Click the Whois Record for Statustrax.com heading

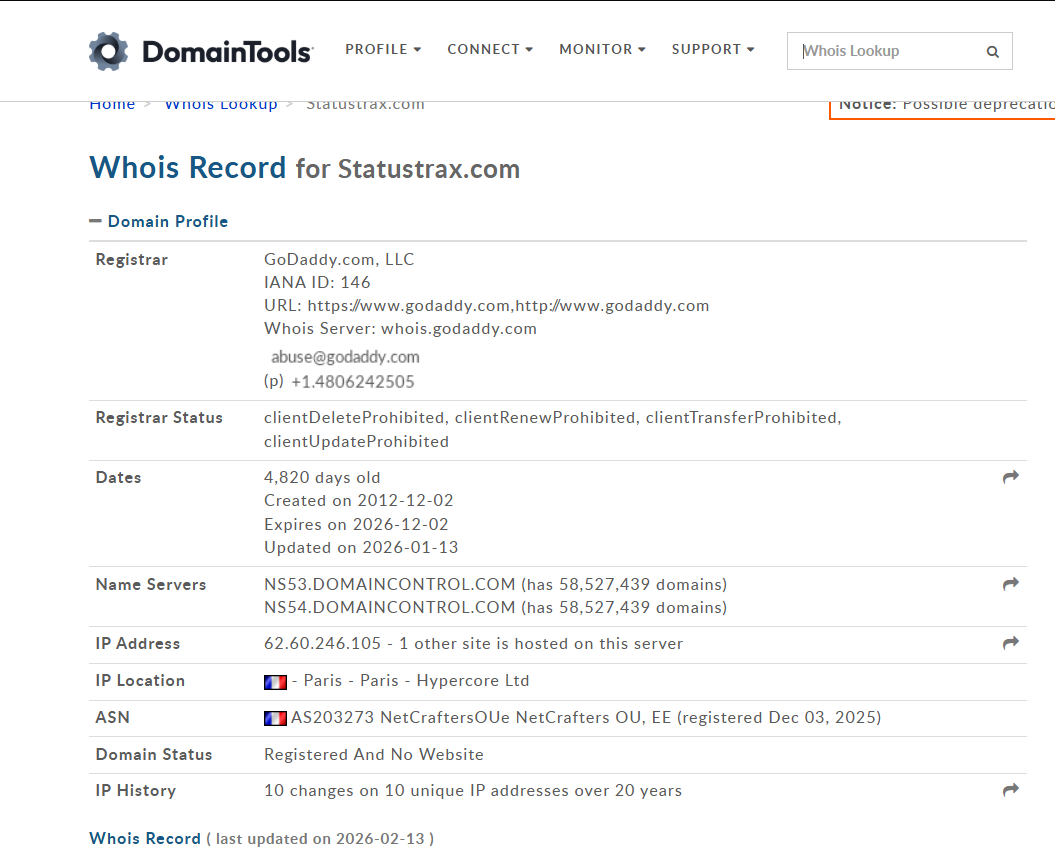[305, 168]
